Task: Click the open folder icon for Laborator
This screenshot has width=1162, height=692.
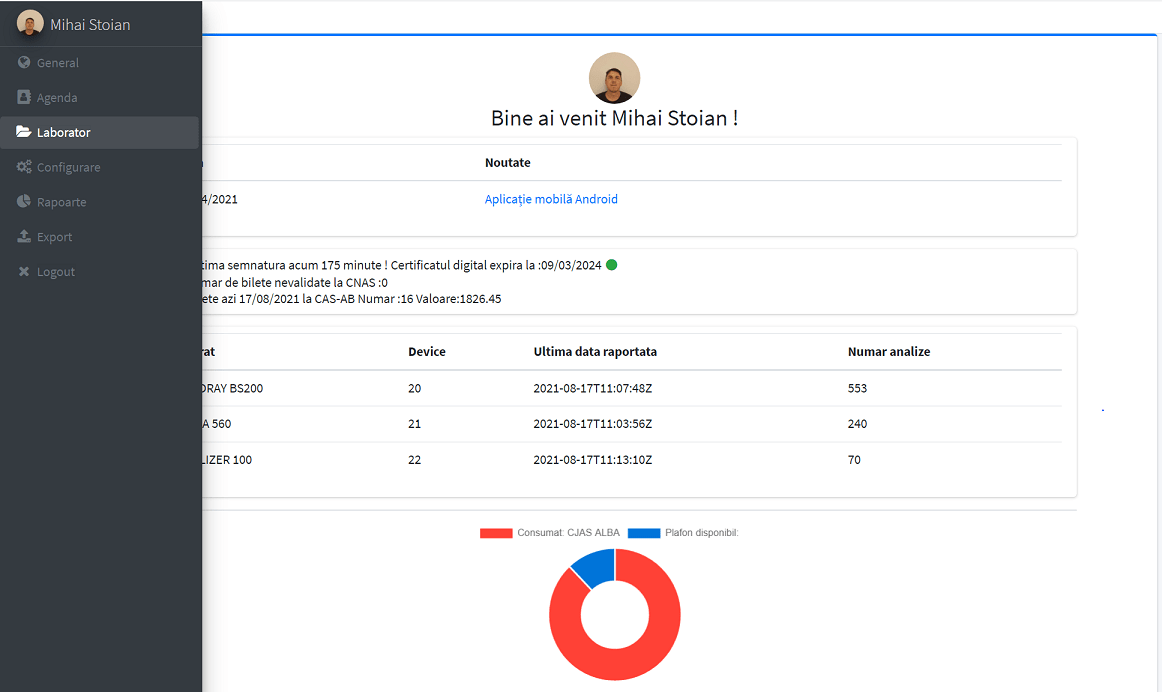Action: tap(24, 132)
